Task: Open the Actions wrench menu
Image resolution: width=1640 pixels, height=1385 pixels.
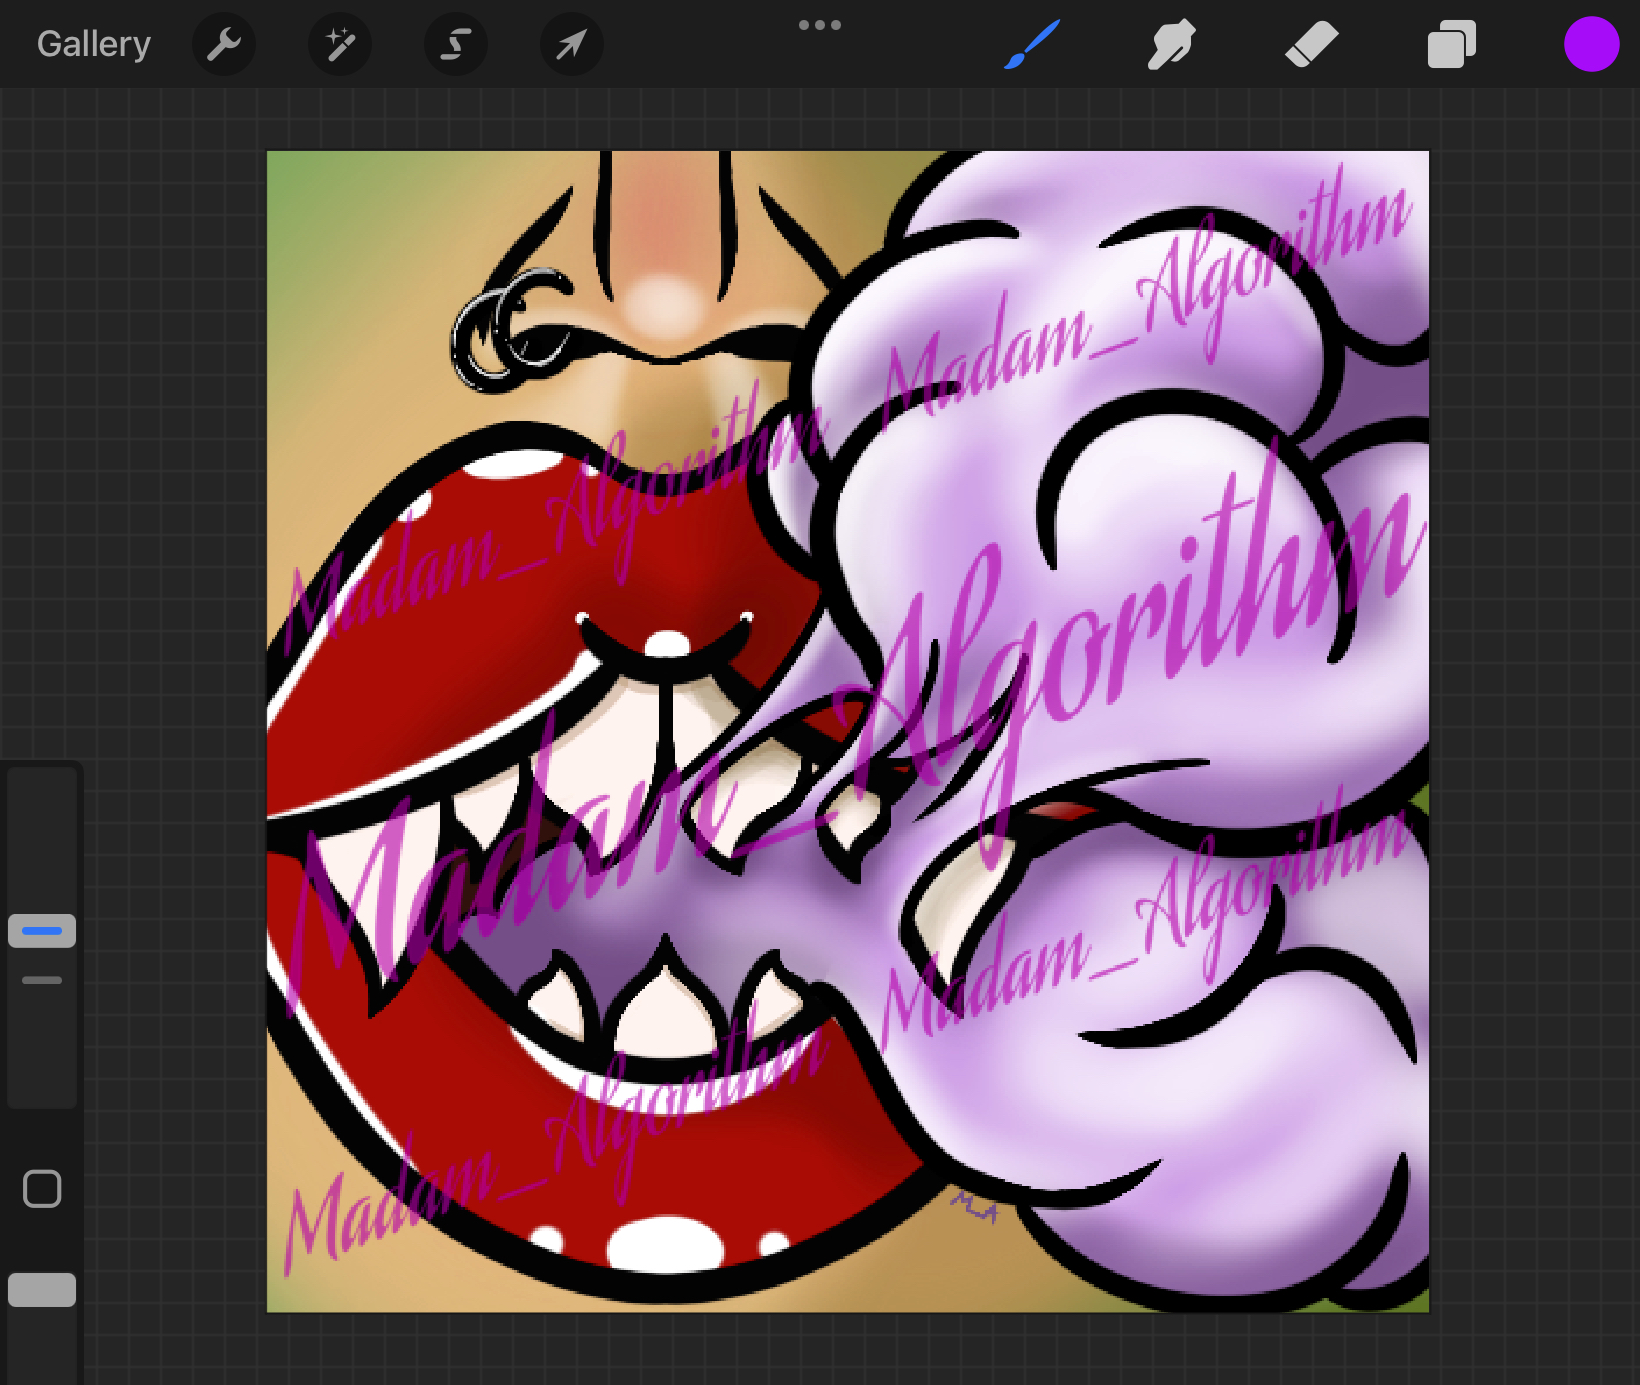Action: [224, 44]
